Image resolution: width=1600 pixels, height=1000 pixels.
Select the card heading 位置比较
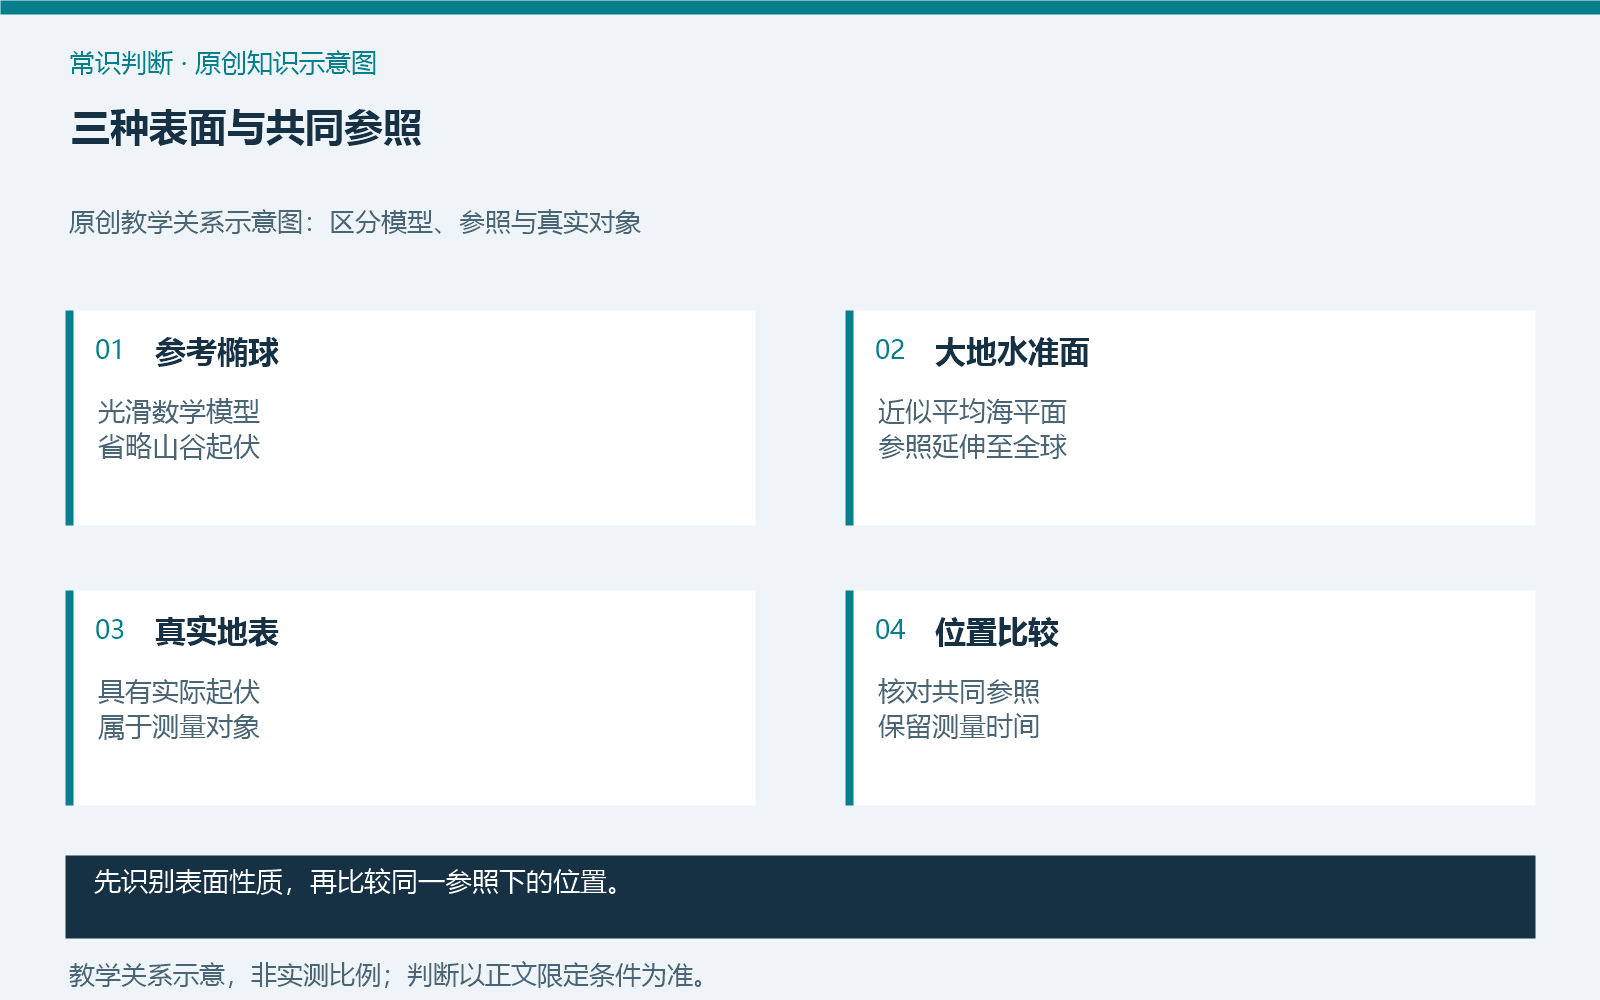pos(997,632)
